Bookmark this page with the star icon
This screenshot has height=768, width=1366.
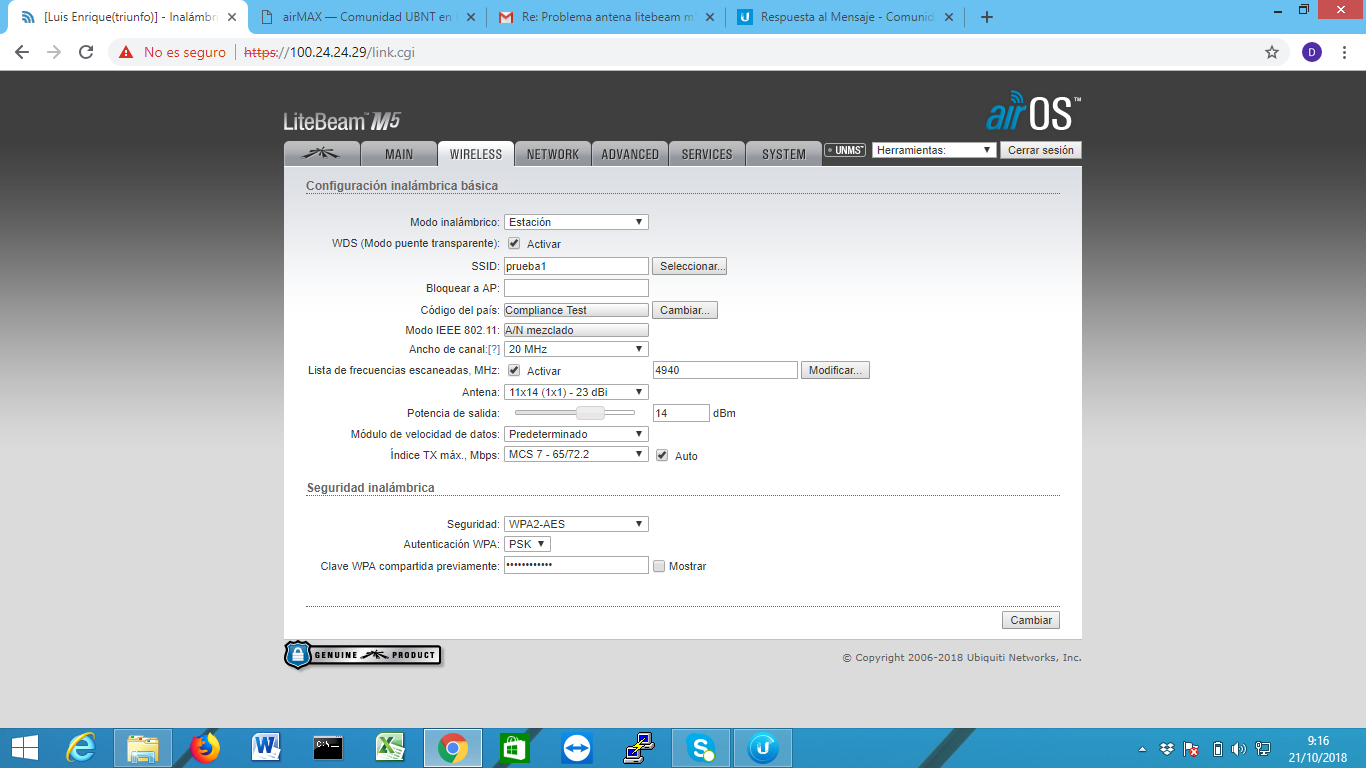point(1272,52)
